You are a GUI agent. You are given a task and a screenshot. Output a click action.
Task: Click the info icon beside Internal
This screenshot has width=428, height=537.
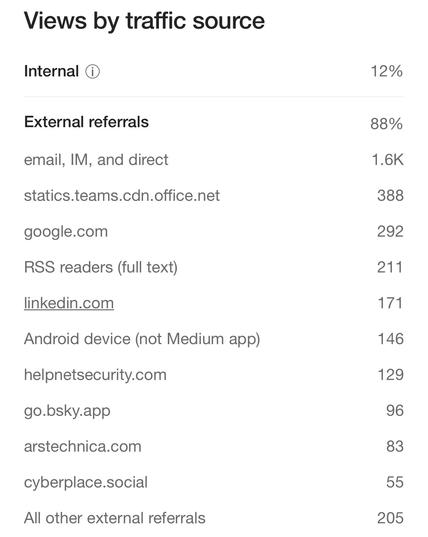[x=92, y=72]
